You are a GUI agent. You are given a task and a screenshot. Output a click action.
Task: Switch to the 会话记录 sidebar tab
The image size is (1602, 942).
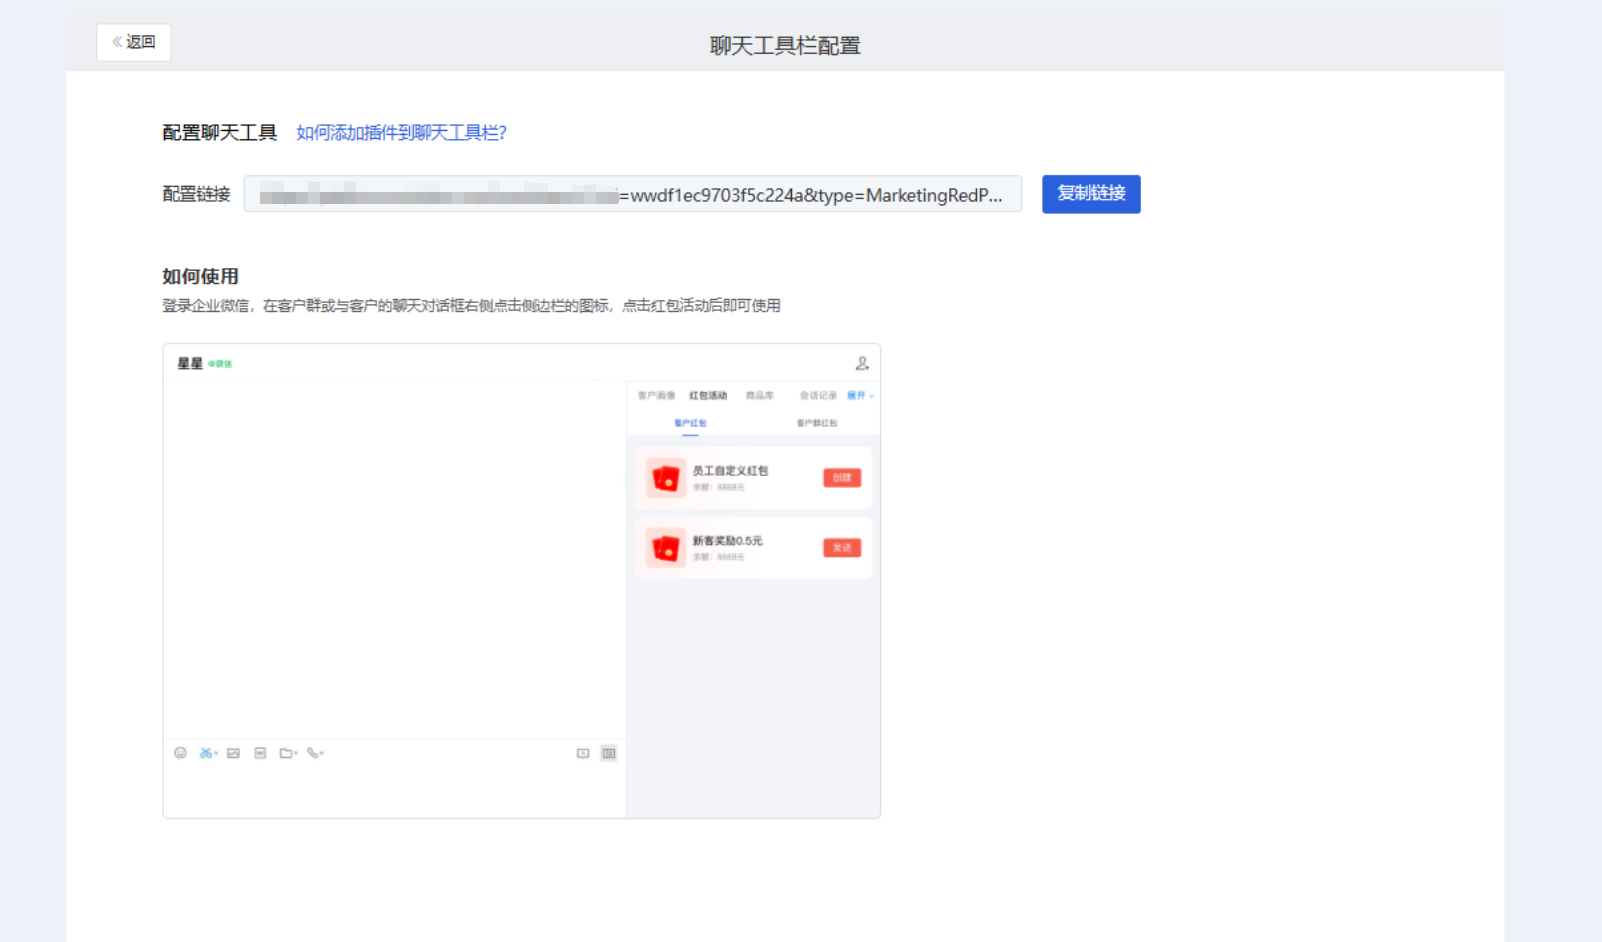818,395
